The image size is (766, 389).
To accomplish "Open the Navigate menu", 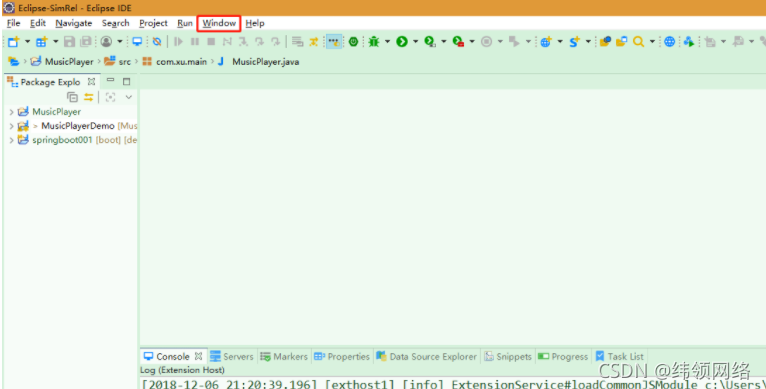I will tap(74, 23).
